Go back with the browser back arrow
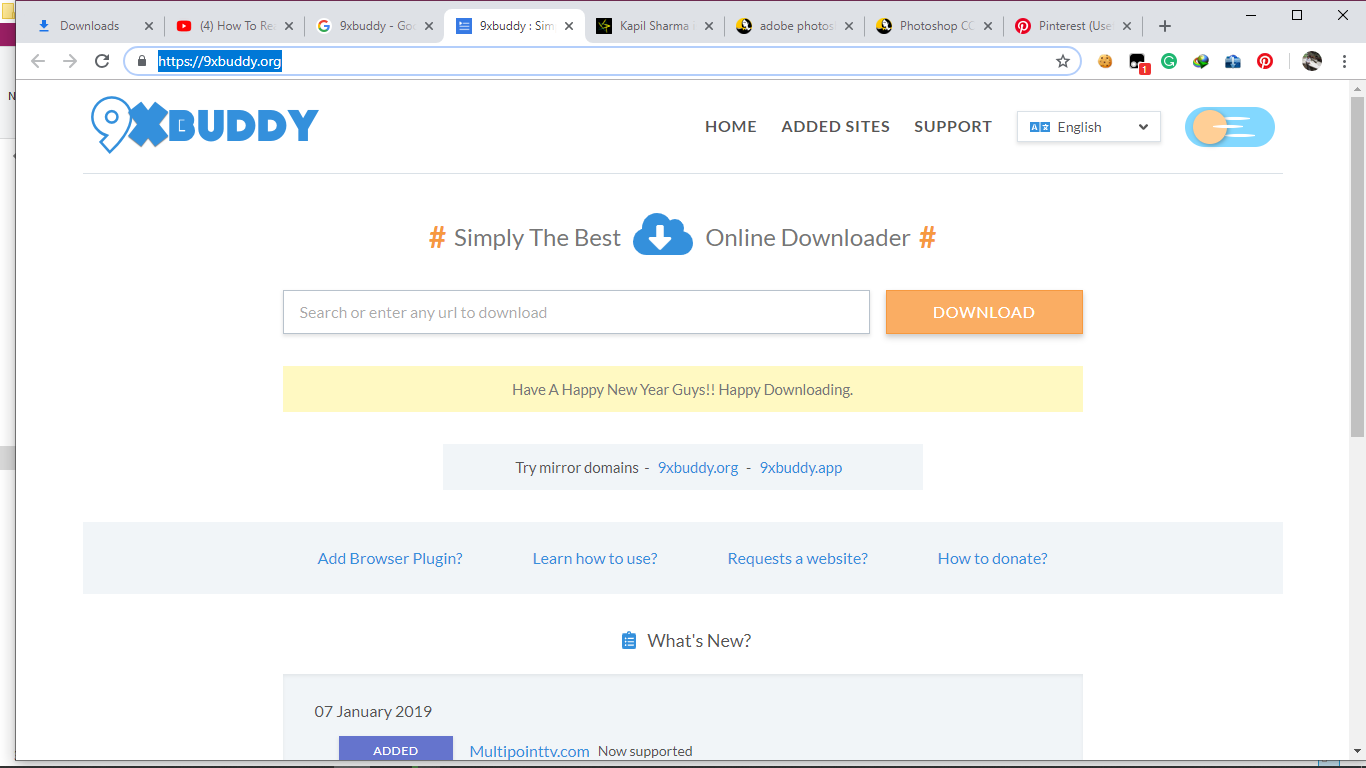The width and height of the screenshot is (1366, 768). (38, 61)
